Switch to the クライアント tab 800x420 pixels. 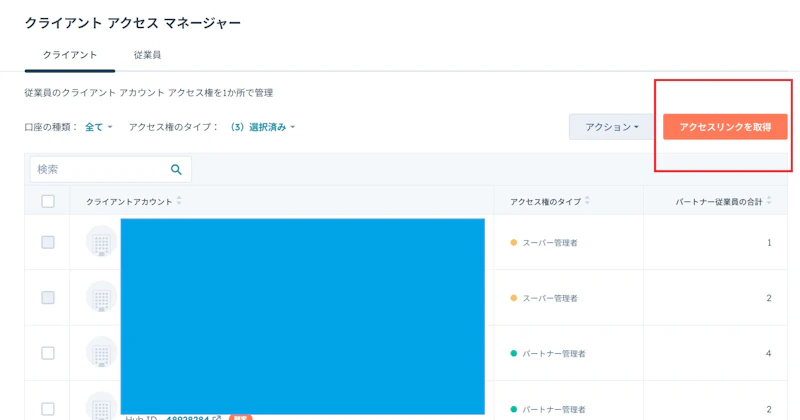click(x=70, y=55)
